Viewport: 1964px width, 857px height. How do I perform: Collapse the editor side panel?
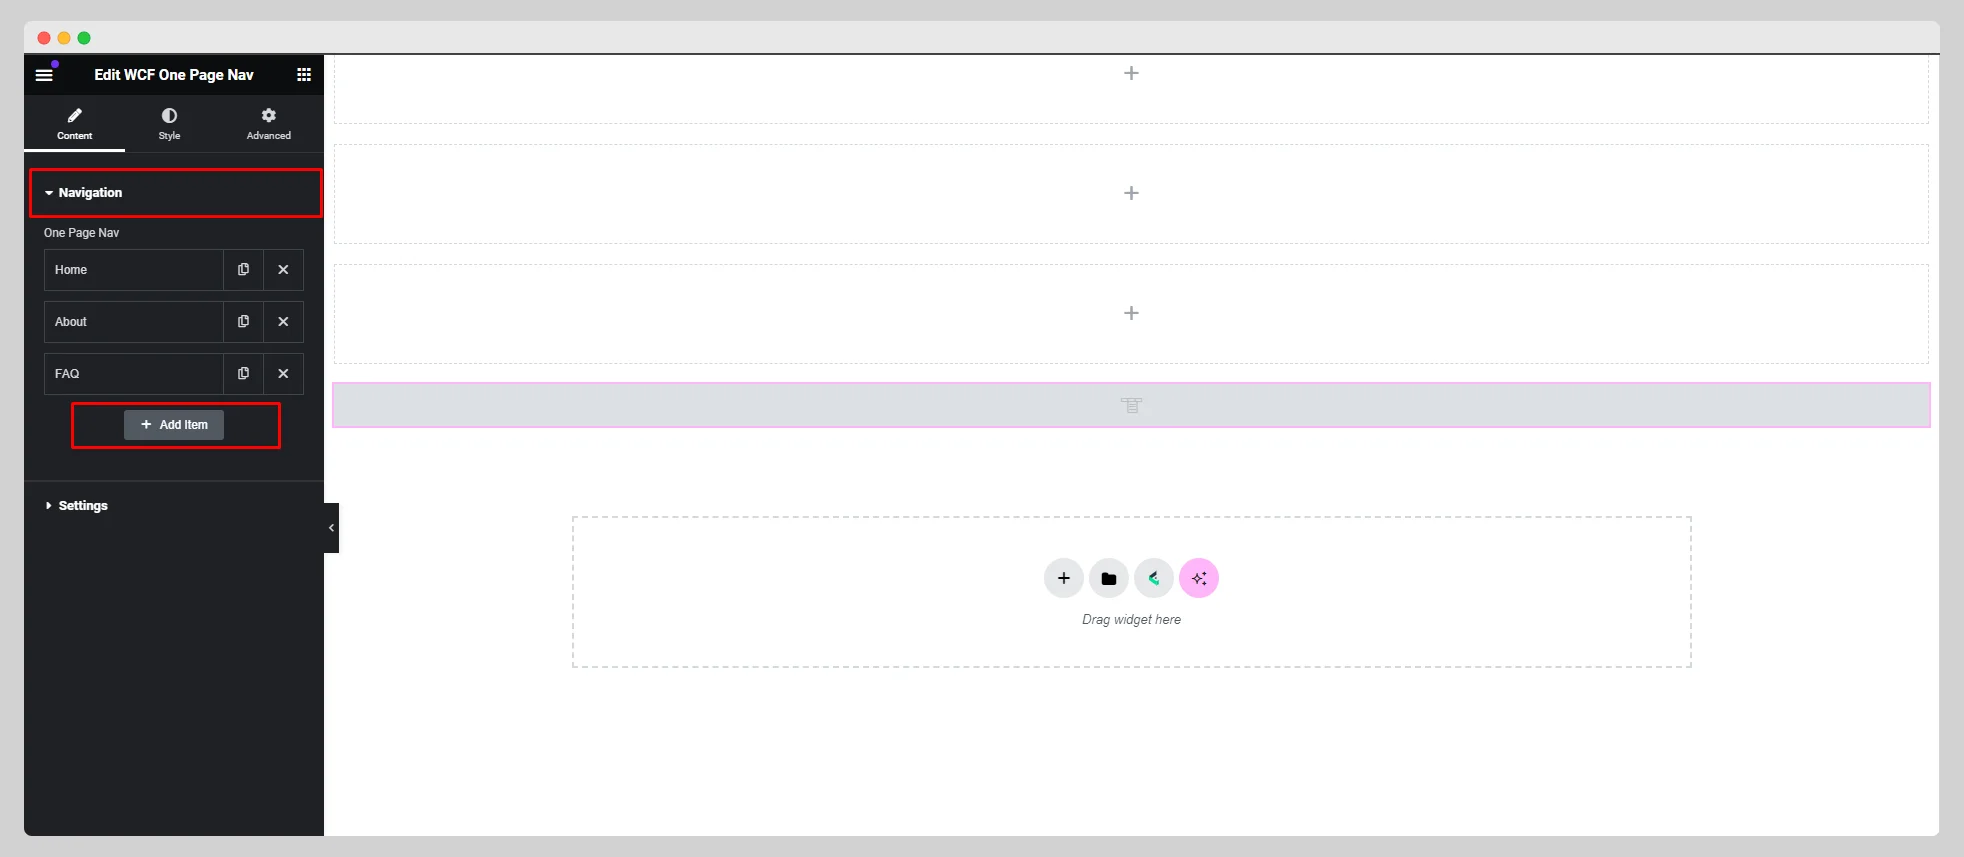pos(331,528)
